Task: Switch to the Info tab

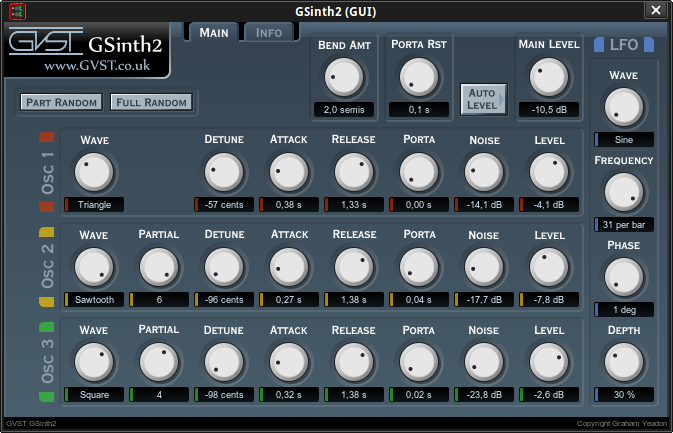Action: (x=269, y=32)
